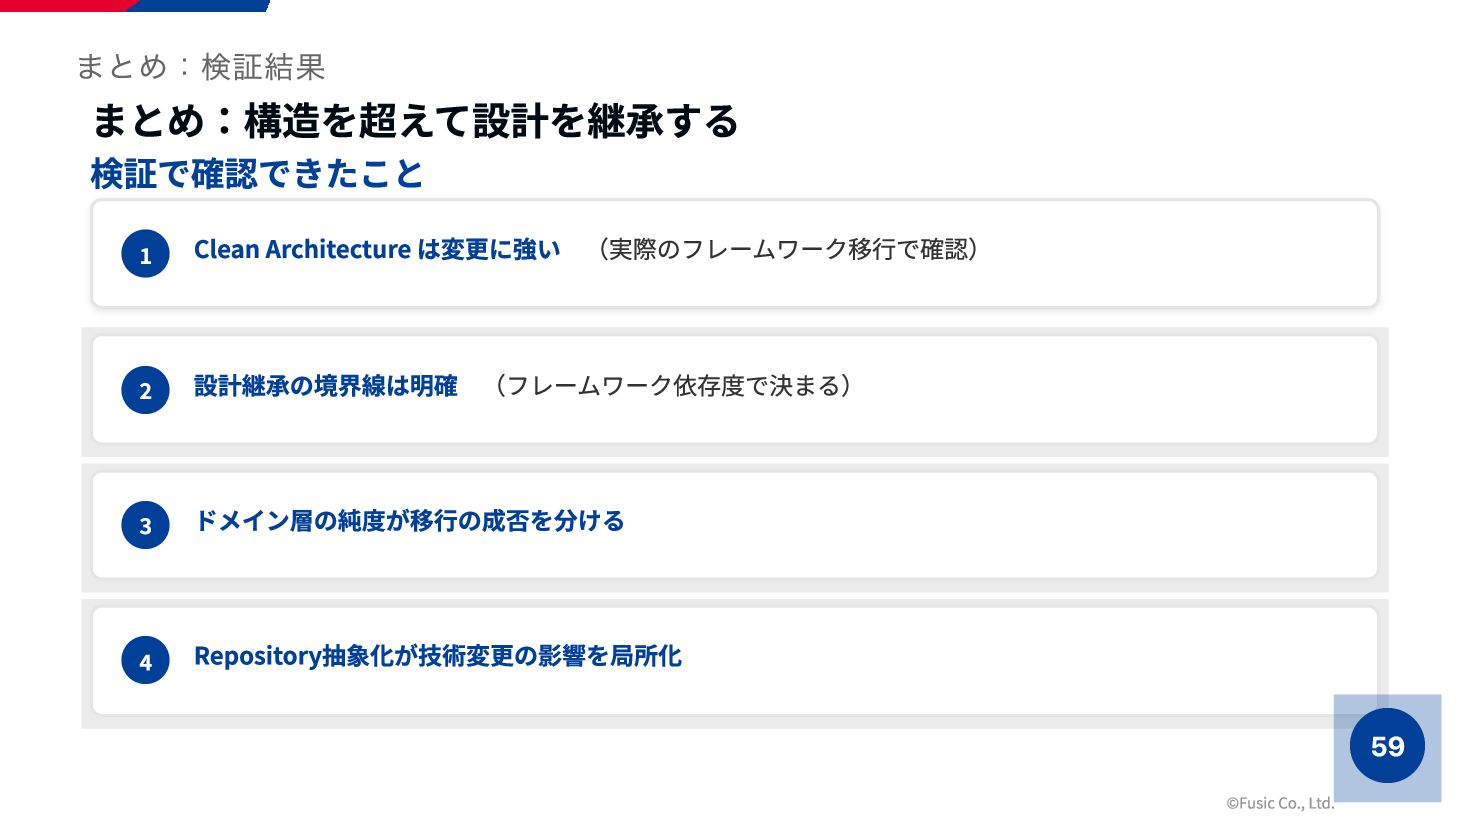
Task: Click the number 1 circle badge
Action: [x=145, y=254]
